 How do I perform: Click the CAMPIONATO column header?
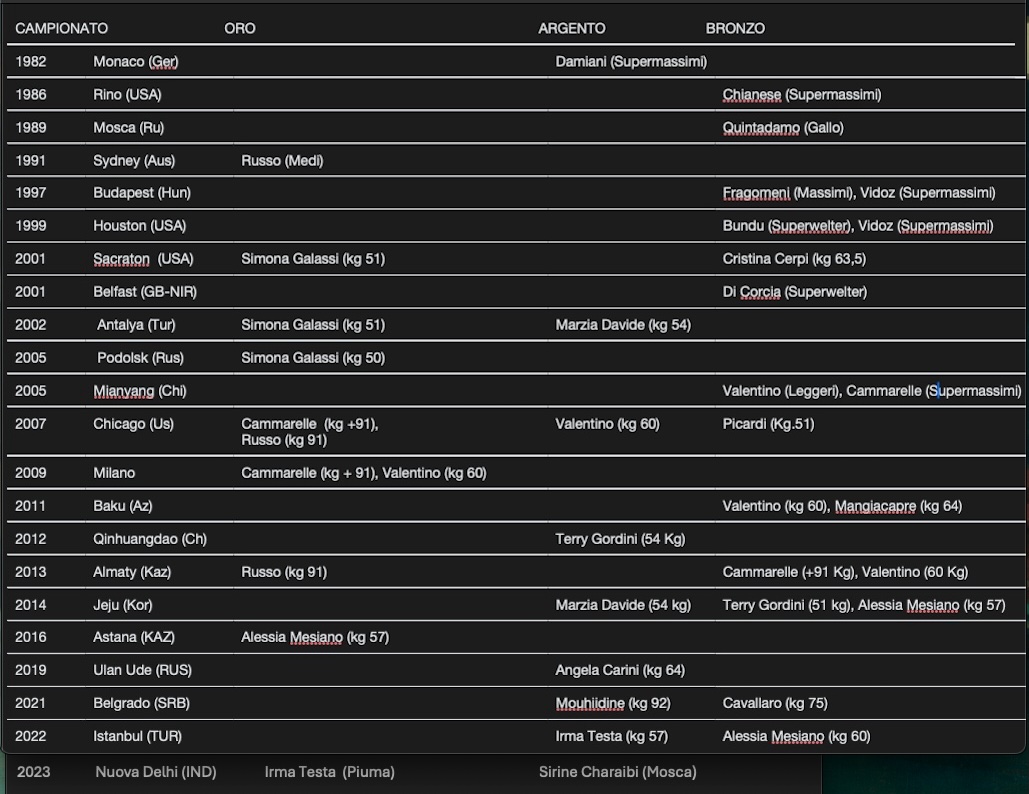click(62, 28)
